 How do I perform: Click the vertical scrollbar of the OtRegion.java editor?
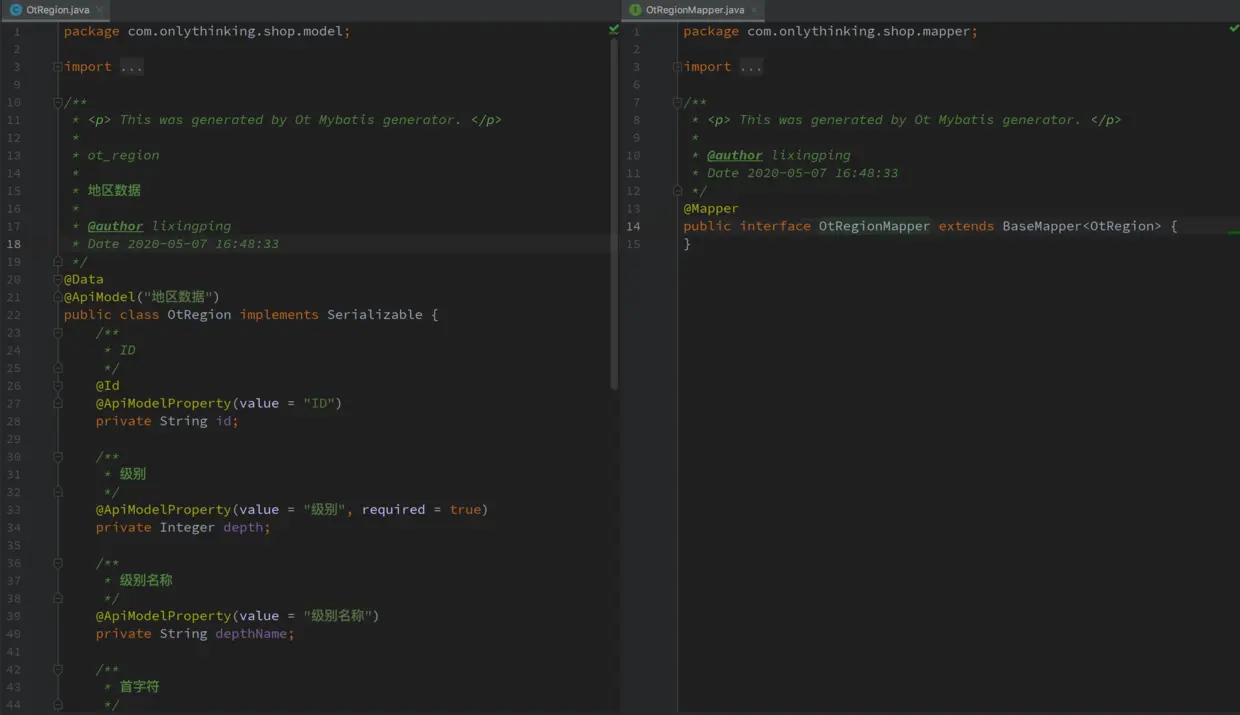(614, 215)
